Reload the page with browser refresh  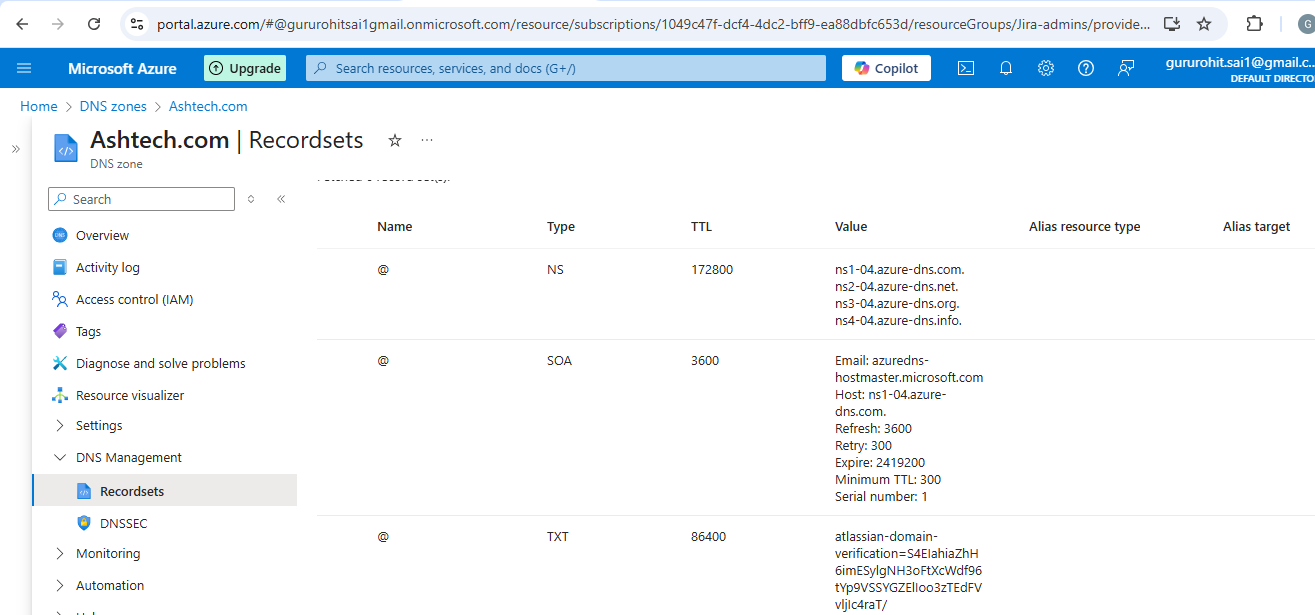point(94,23)
